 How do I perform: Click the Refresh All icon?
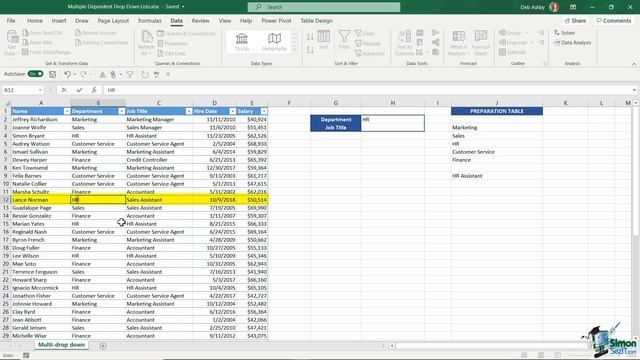click(146, 42)
